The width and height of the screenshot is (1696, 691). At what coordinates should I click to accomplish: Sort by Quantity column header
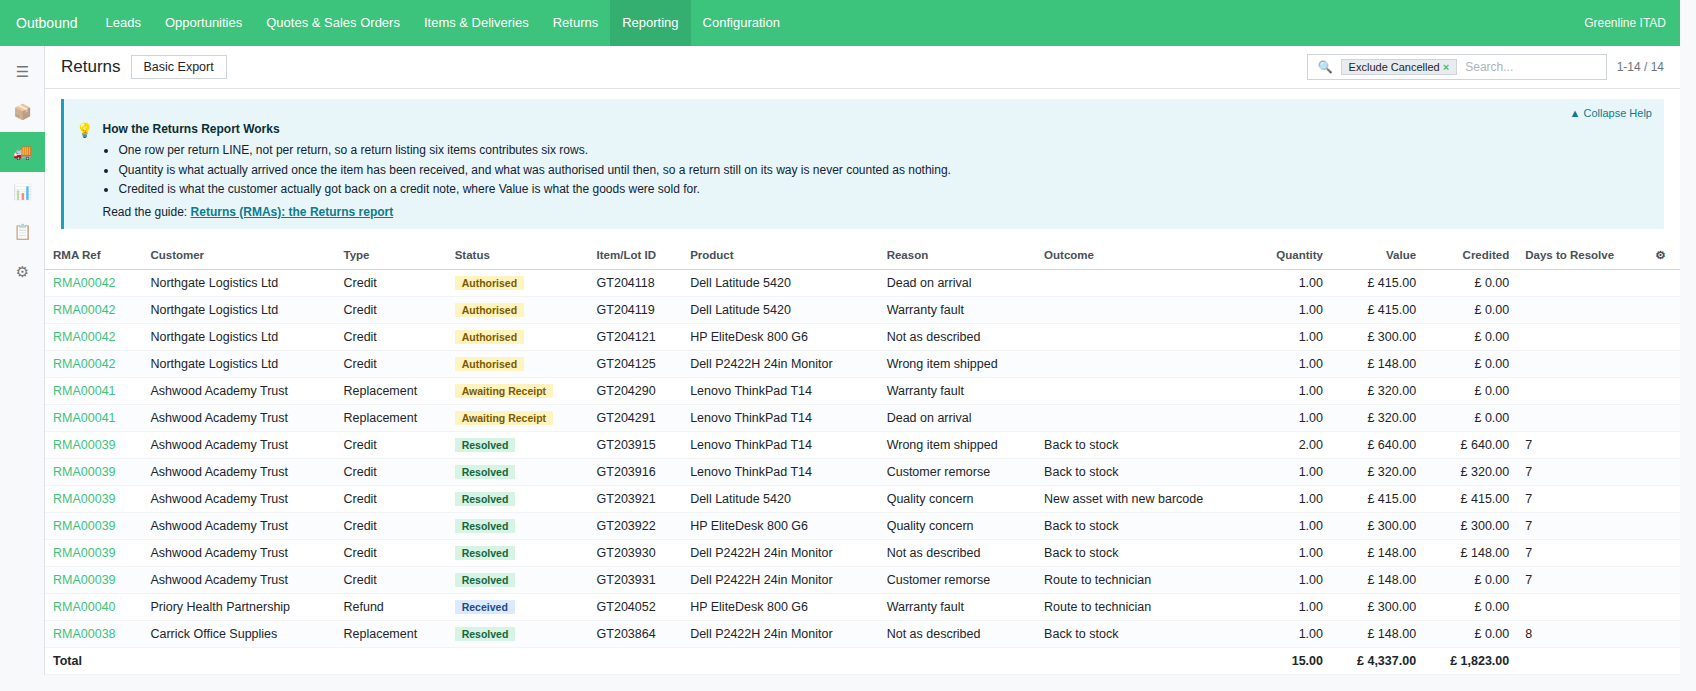point(1299,255)
